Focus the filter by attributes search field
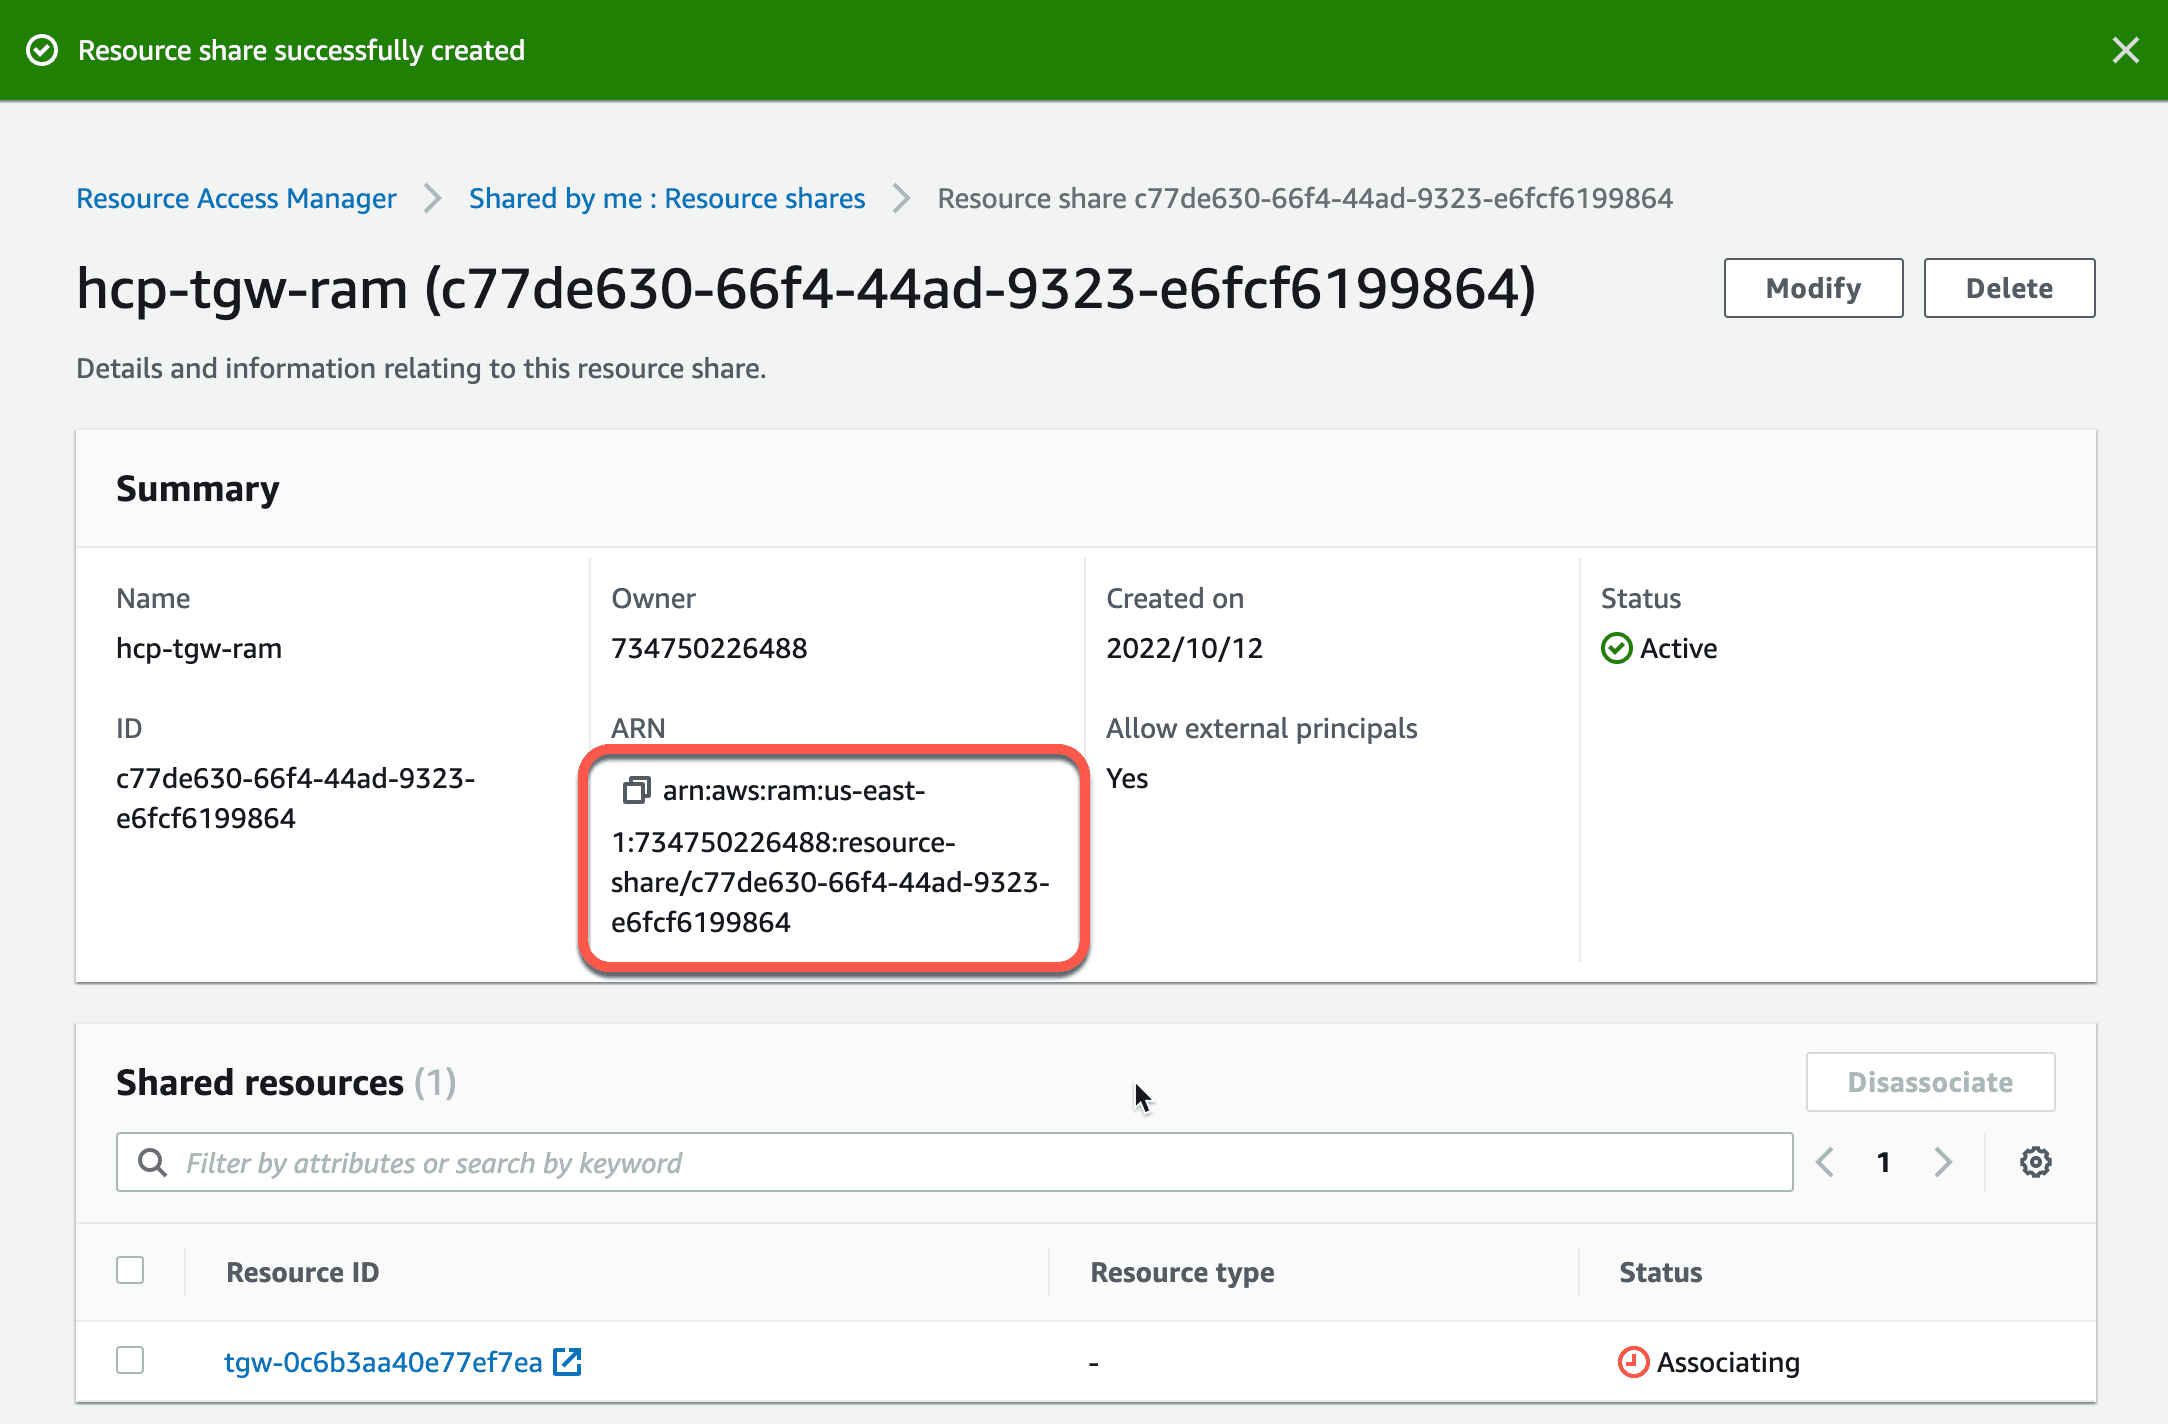This screenshot has width=2168, height=1424. point(954,1162)
